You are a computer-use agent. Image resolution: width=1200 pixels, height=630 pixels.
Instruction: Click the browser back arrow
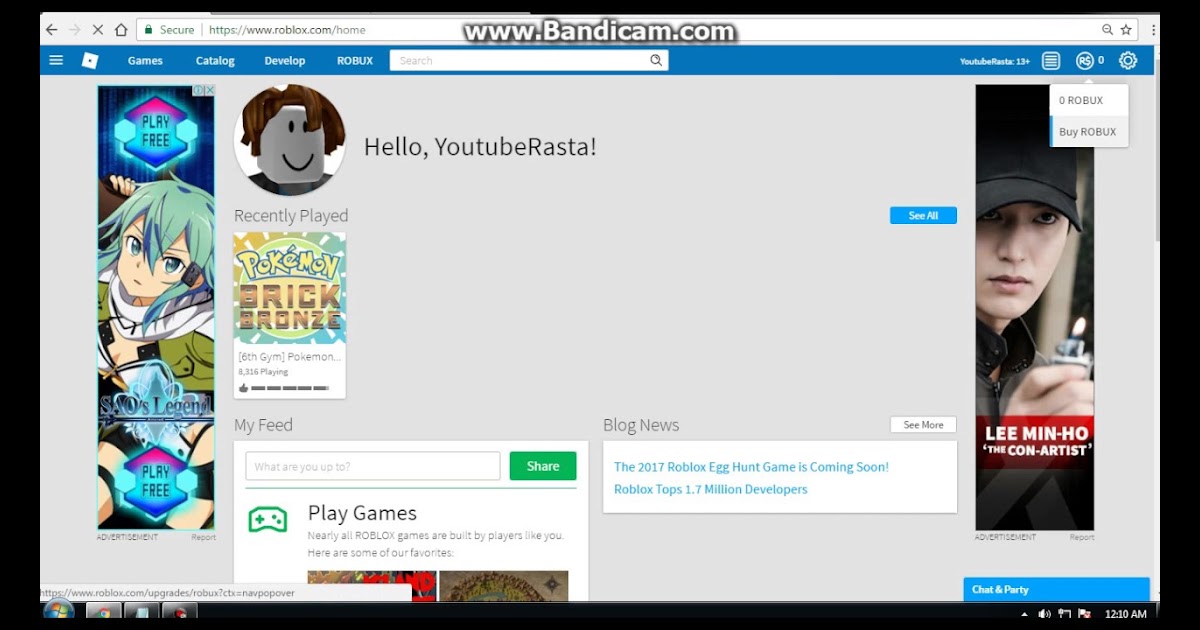(52, 30)
